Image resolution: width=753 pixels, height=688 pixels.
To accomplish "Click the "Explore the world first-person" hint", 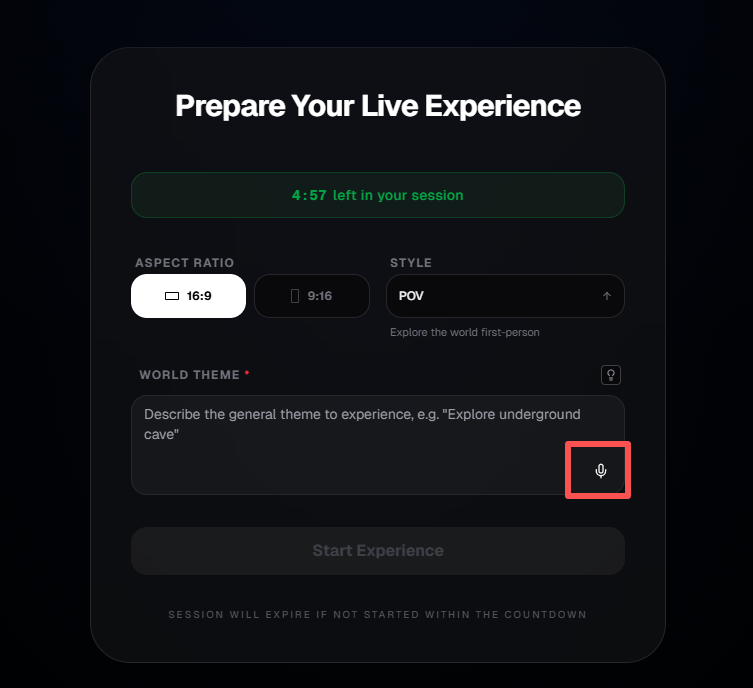I will click(x=465, y=332).
